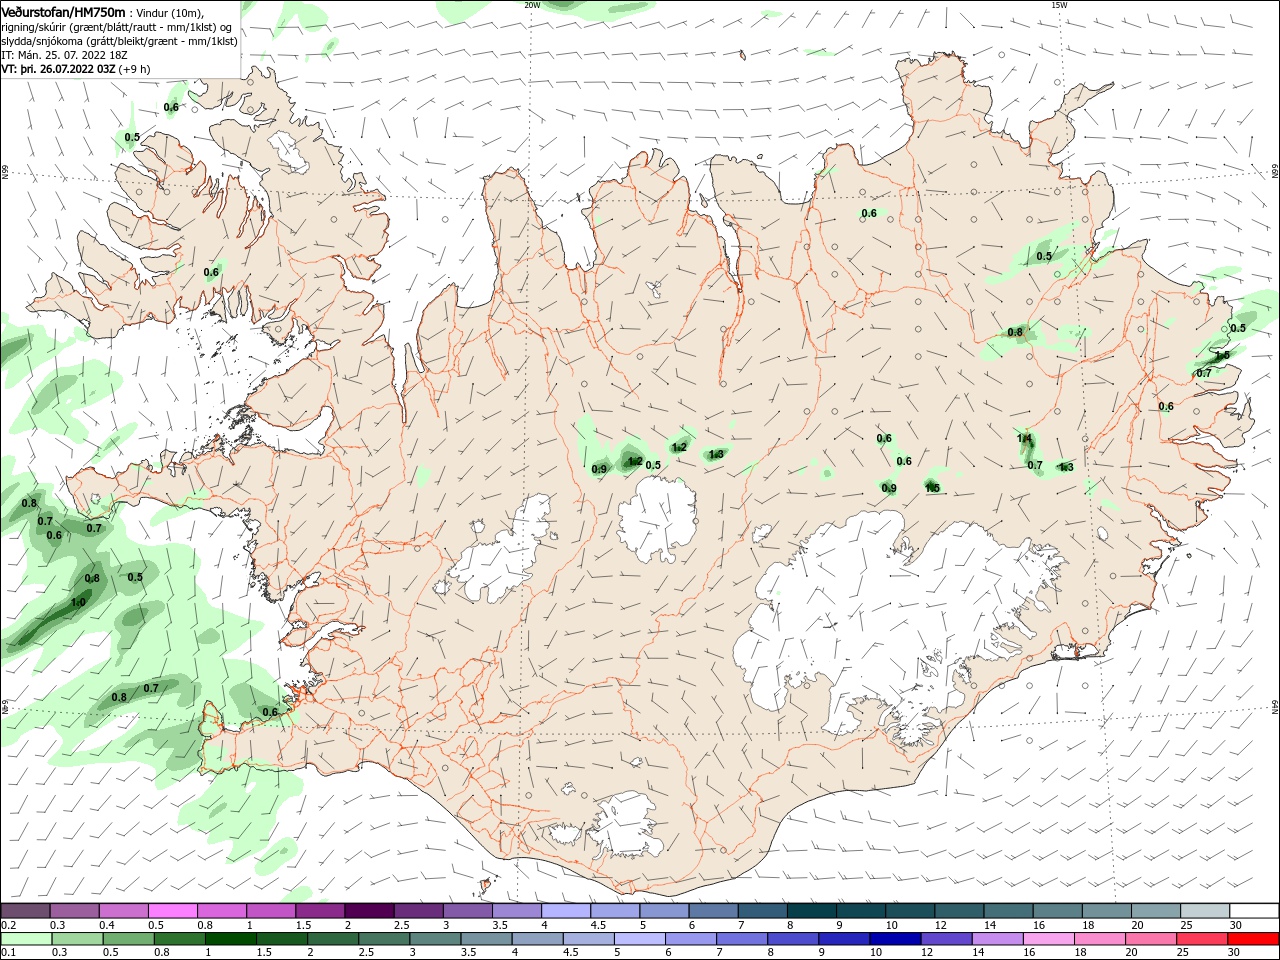The height and width of the screenshot is (960, 1280).
Task: Click the 0.5 value beside 0.6 in northwest Westfjords
Action: tap(132, 137)
